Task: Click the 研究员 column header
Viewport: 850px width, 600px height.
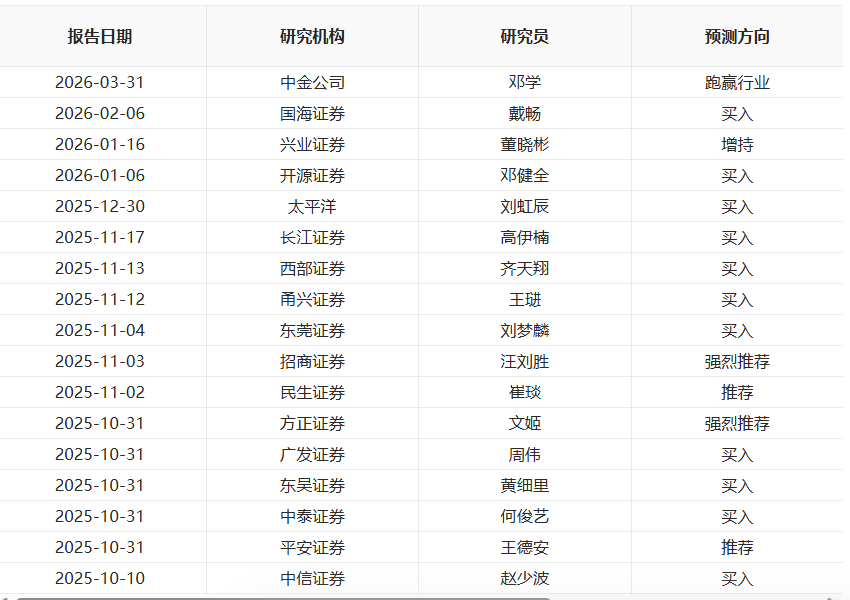Action: tap(524, 36)
